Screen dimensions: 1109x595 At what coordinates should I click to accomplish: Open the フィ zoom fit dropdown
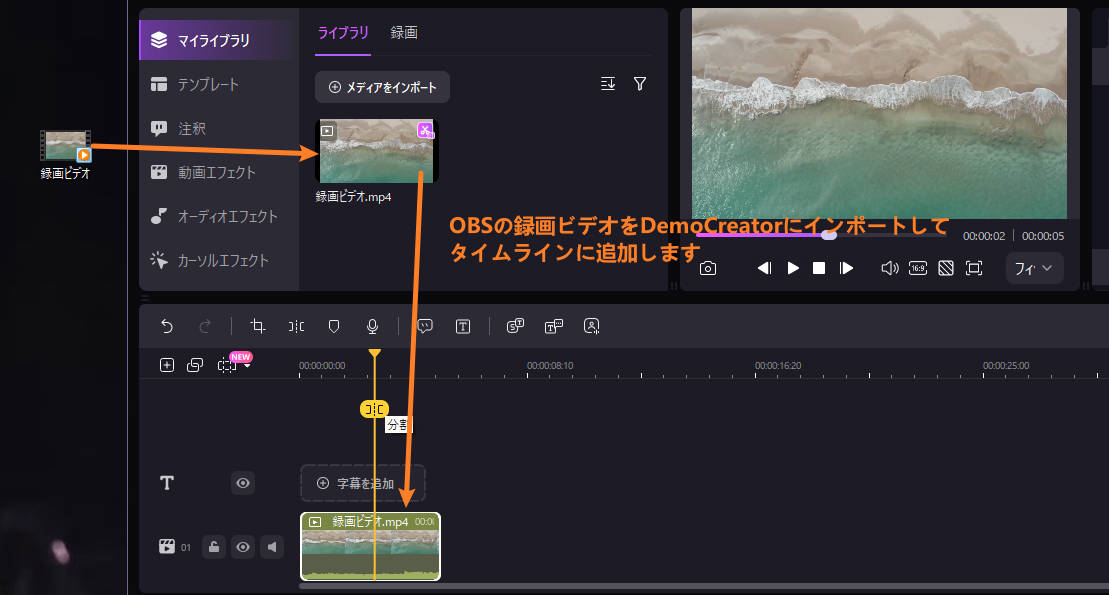1034,268
